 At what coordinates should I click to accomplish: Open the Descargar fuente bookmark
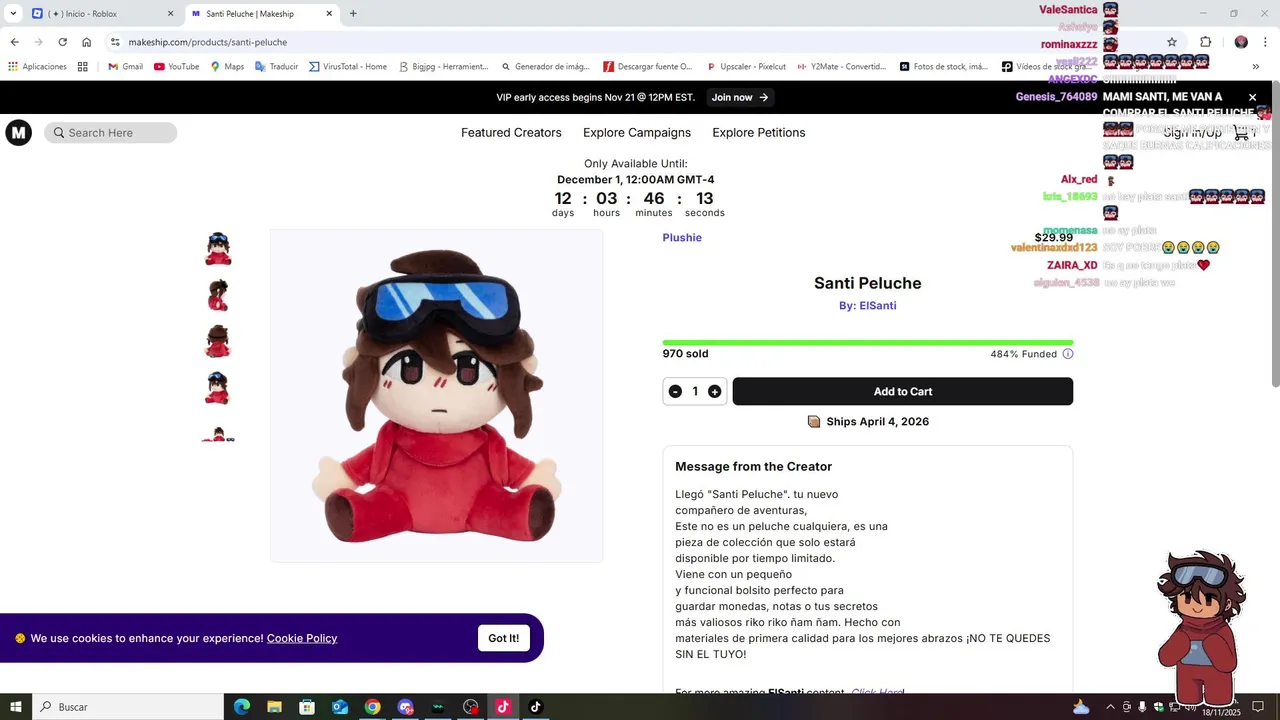coord(647,67)
